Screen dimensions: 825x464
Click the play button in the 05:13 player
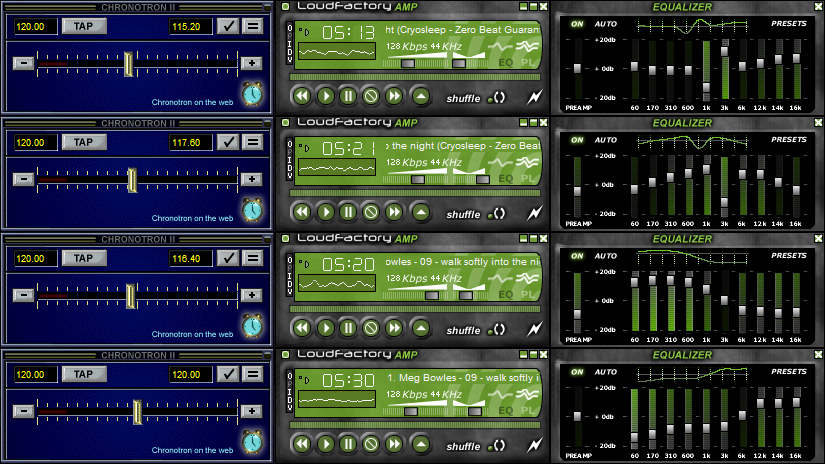point(325,96)
